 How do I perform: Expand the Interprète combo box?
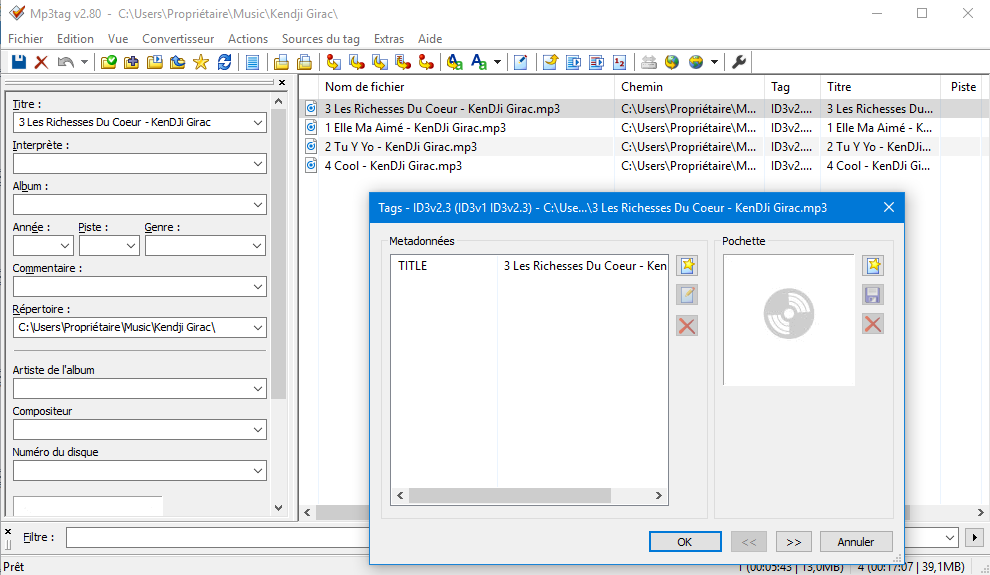click(258, 163)
